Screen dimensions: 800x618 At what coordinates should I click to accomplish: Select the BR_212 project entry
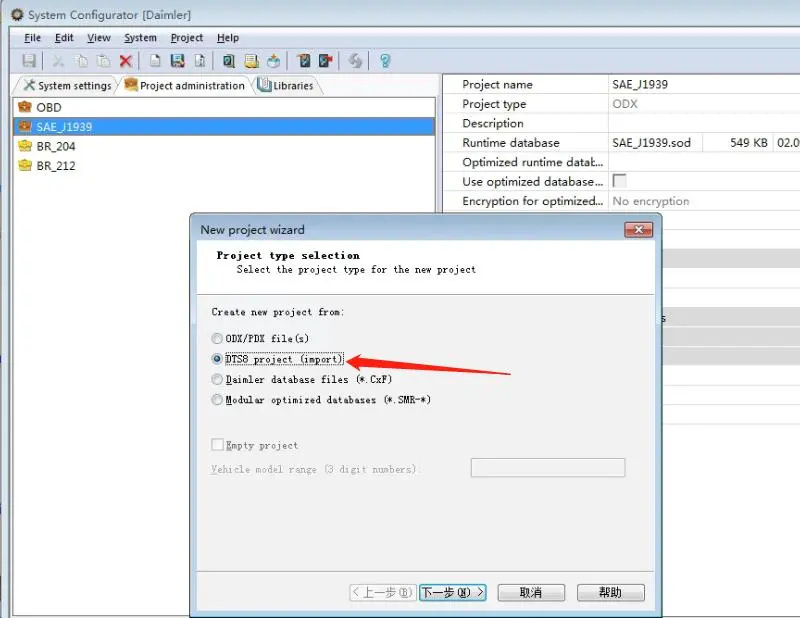pos(56,166)
